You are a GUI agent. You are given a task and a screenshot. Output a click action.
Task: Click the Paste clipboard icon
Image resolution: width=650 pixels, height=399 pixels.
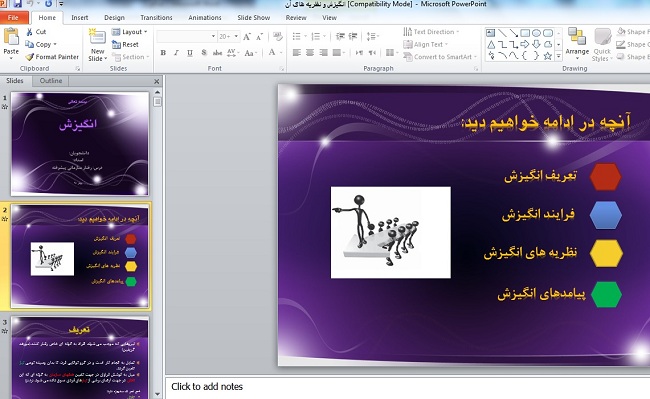coord(11,36)
